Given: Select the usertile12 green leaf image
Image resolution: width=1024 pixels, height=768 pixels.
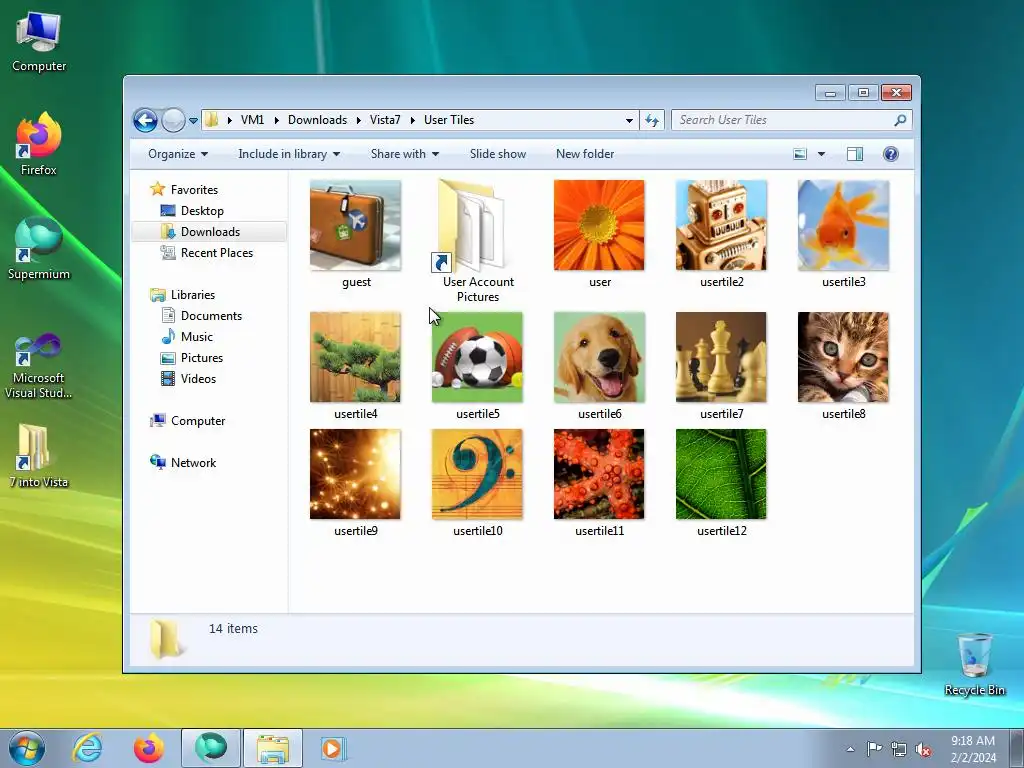Looking at the screenshot, I should coord(721,474).
